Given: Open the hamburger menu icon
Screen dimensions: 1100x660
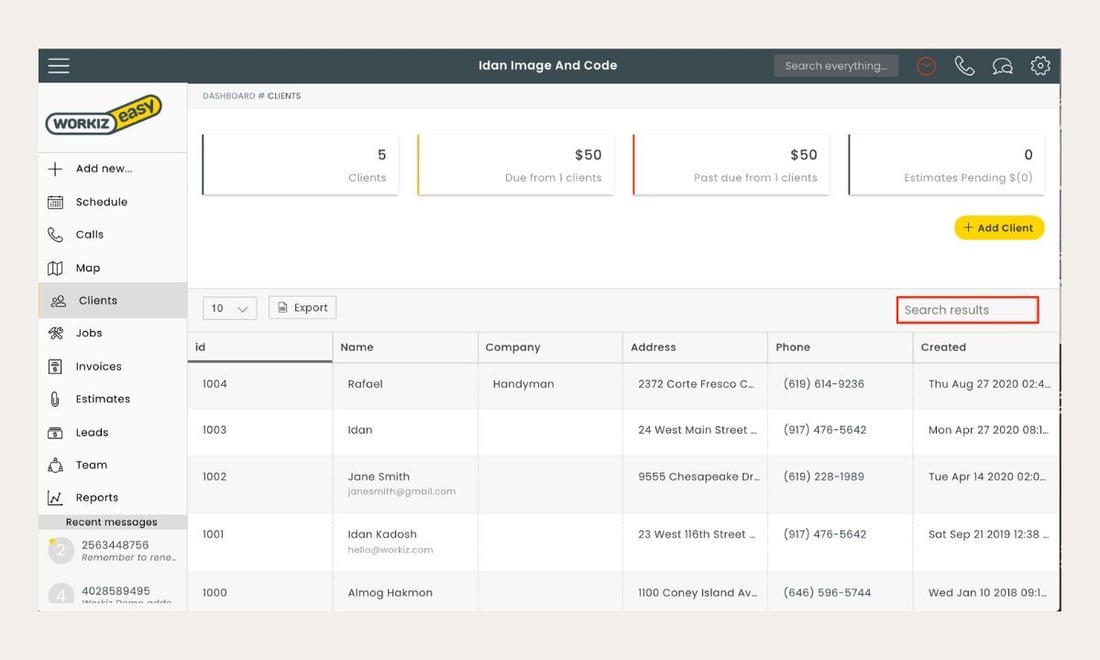Looking at the screenshot, I should click(x=59, y=66).
